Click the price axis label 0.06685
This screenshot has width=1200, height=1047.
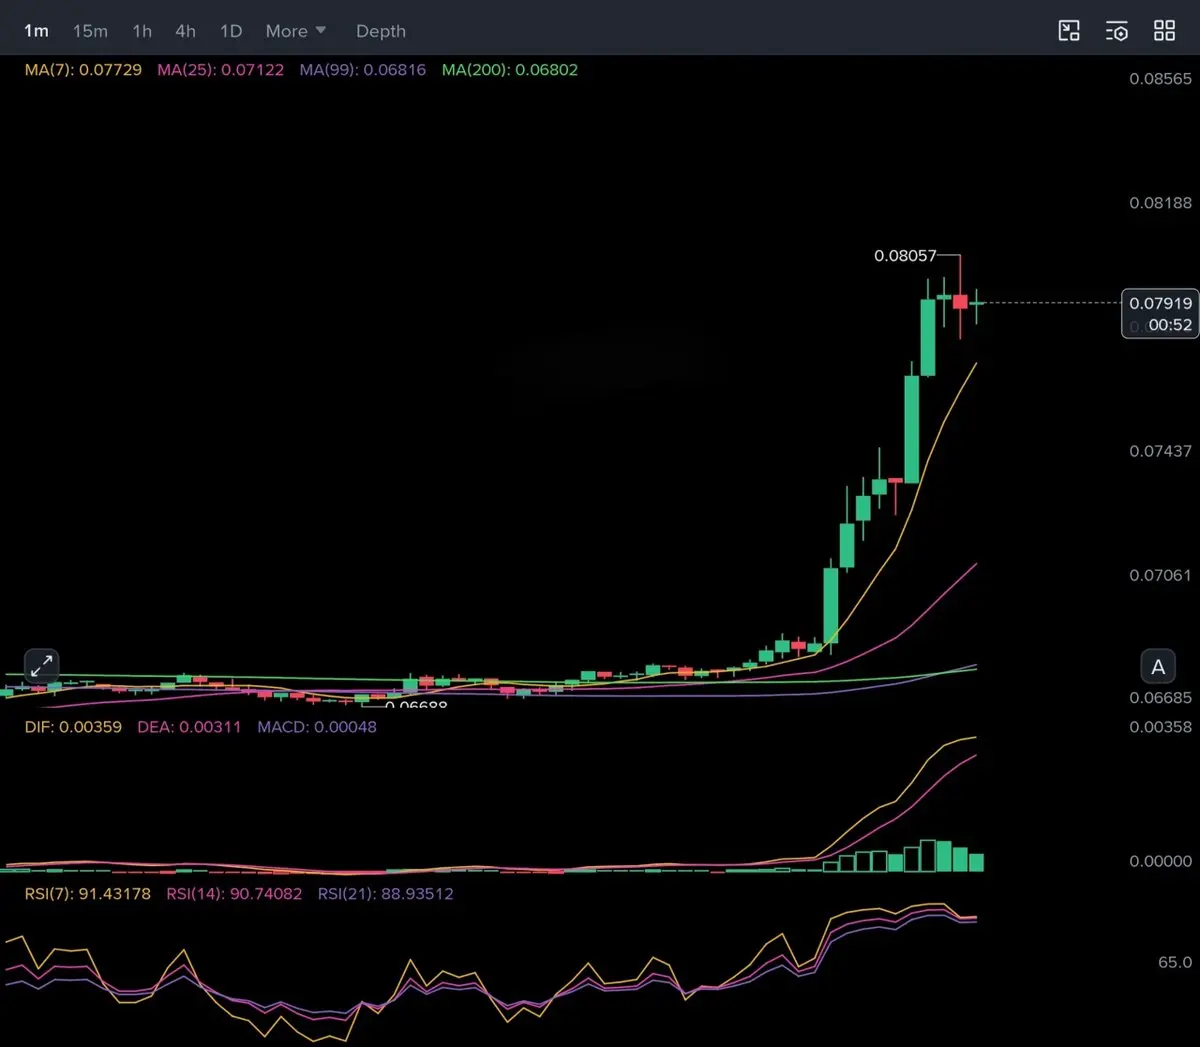[x=1160, y=698]
